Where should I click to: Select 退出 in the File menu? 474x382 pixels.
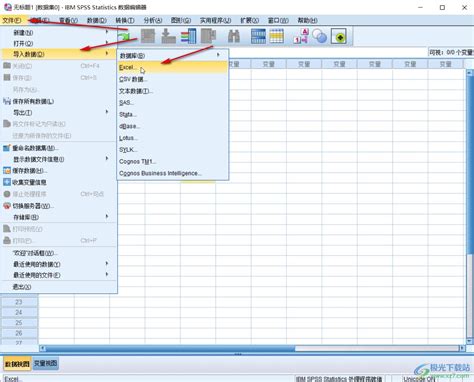tap(59, 287)
